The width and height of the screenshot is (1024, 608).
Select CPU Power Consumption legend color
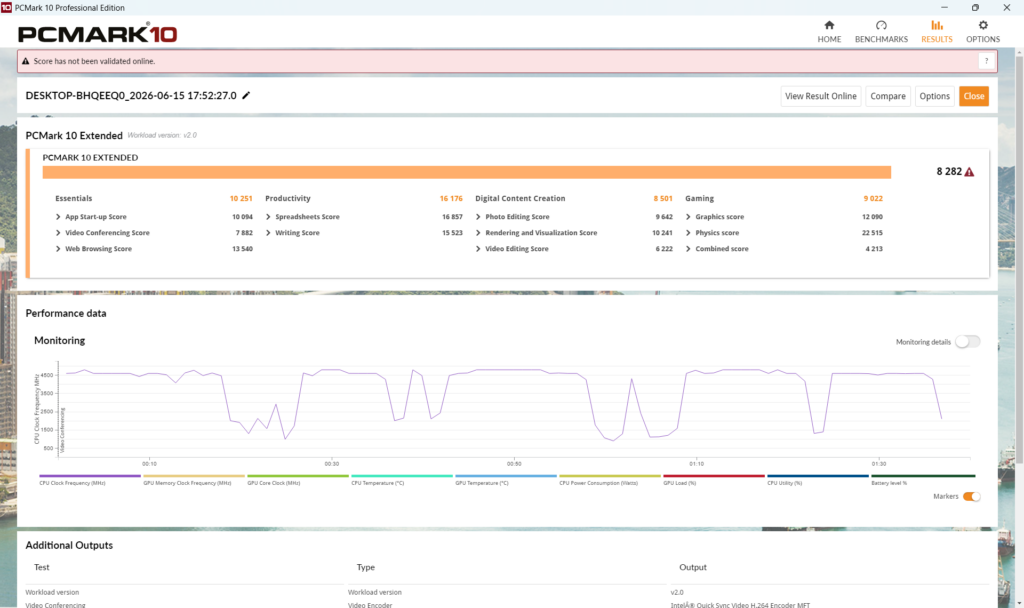610,476
